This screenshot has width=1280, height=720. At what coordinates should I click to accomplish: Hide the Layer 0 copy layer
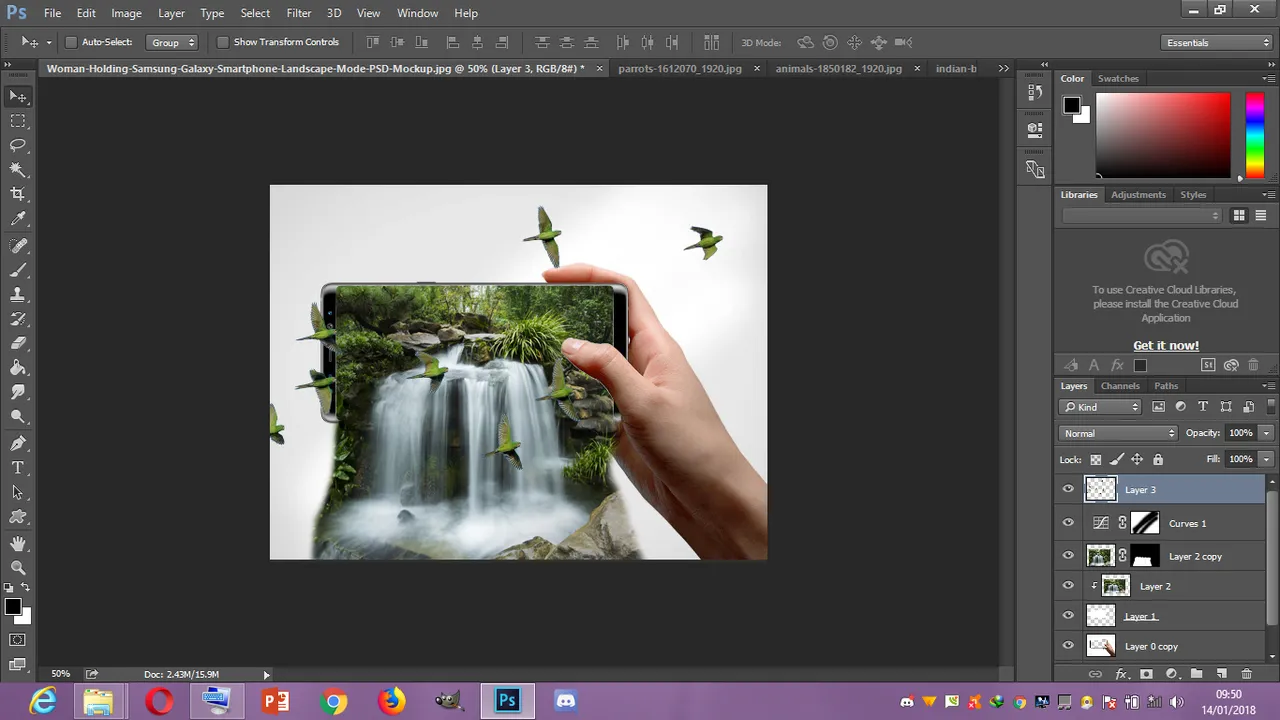(x=1068, y=646)
